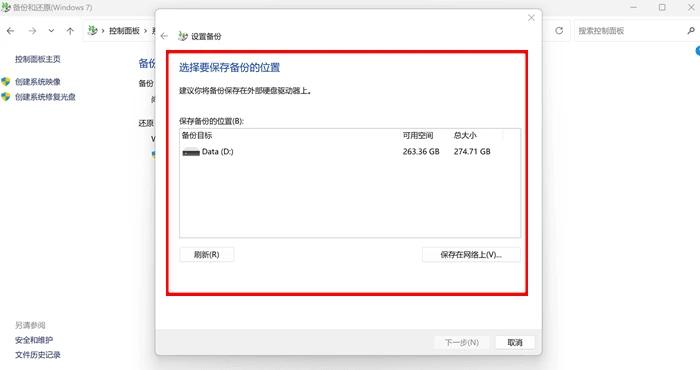Click the 设置备份 wizard icon
Viewport: 700px width, 370px height.
pyautogui.click(x=183, y=36)
